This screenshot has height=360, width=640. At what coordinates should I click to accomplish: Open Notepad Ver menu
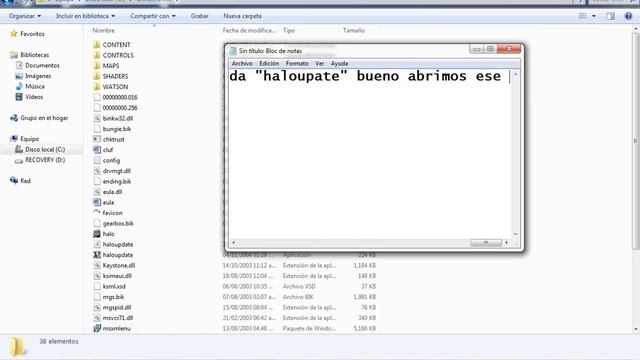[320, 63]
